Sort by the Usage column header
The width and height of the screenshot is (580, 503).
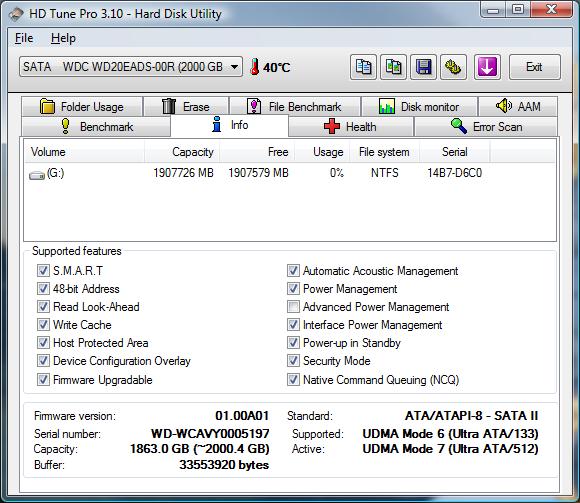(322, 152)
